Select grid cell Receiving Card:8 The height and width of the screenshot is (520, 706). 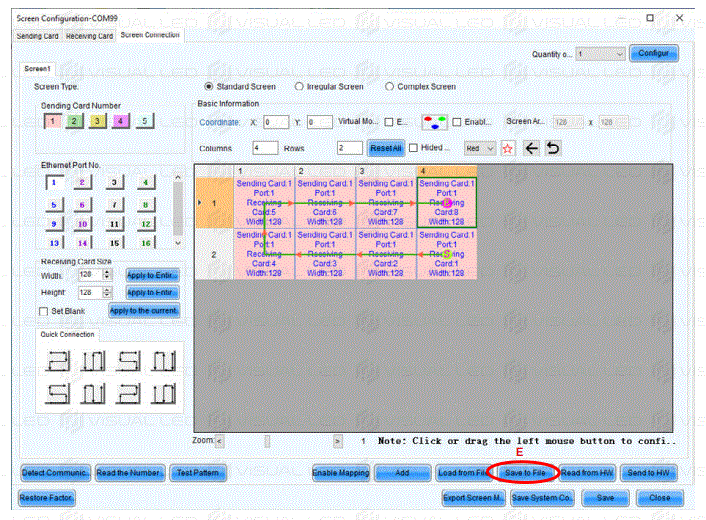point(447,203)
